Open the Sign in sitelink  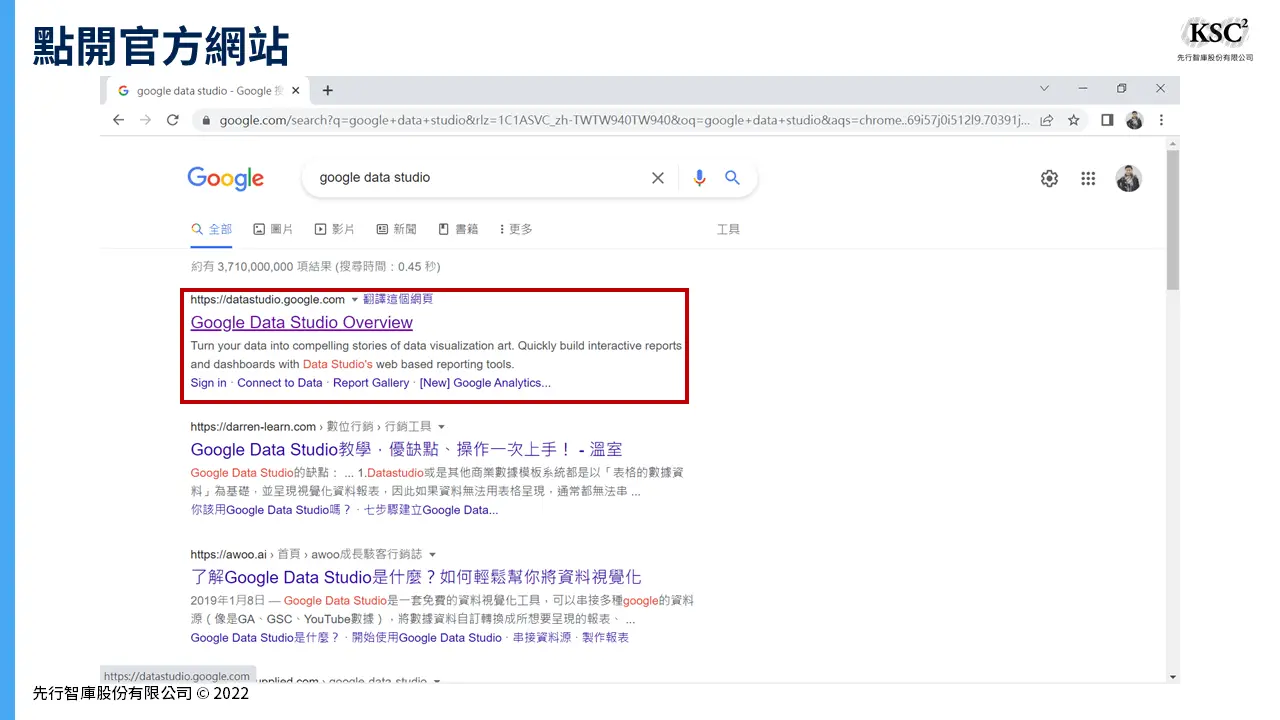(208, 383)
